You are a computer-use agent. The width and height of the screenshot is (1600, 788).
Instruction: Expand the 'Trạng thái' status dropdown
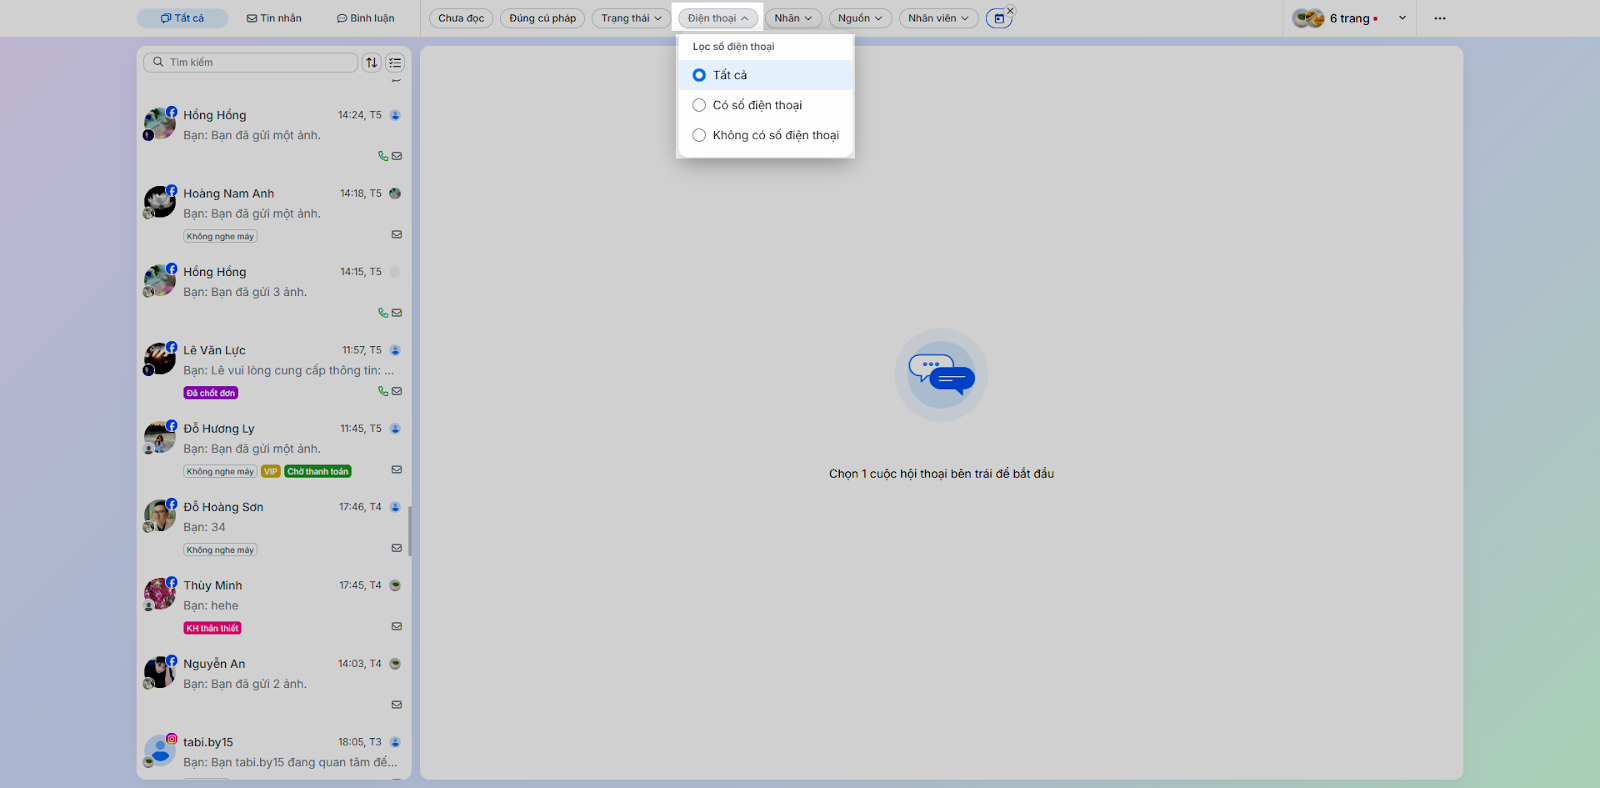631,18
